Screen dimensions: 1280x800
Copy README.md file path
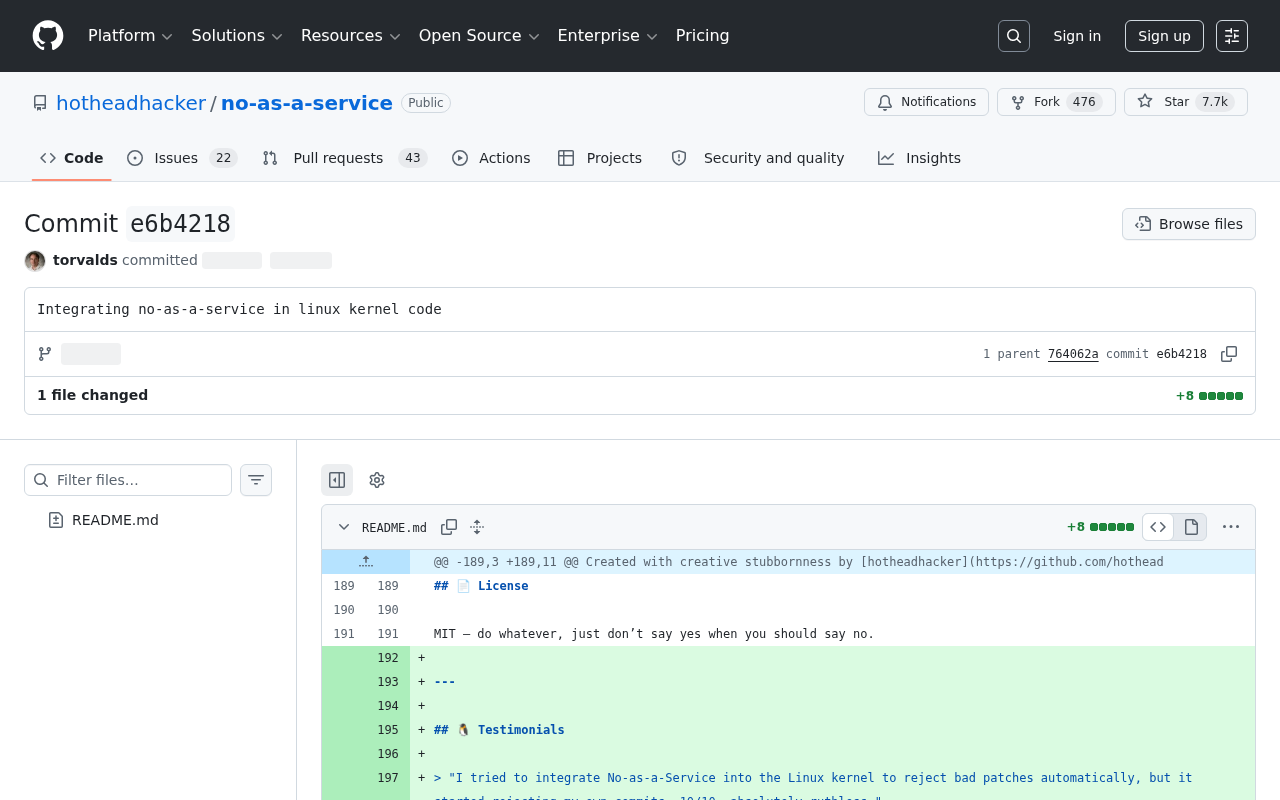click(x=449, y=527)
